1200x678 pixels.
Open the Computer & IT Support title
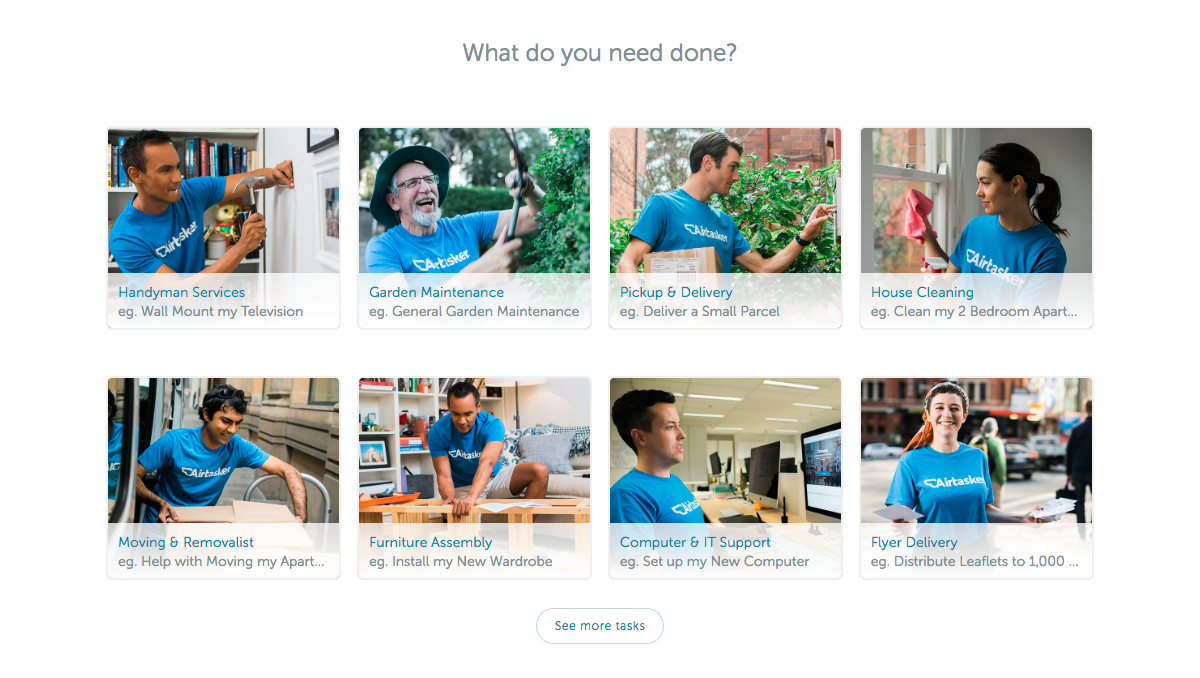pos(695,542)
